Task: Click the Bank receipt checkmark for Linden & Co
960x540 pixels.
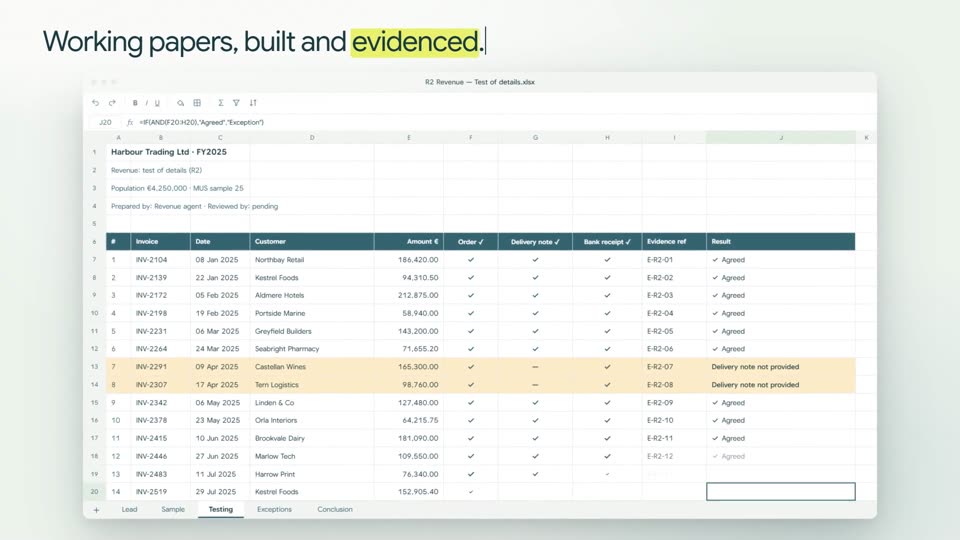Action: 607,403
